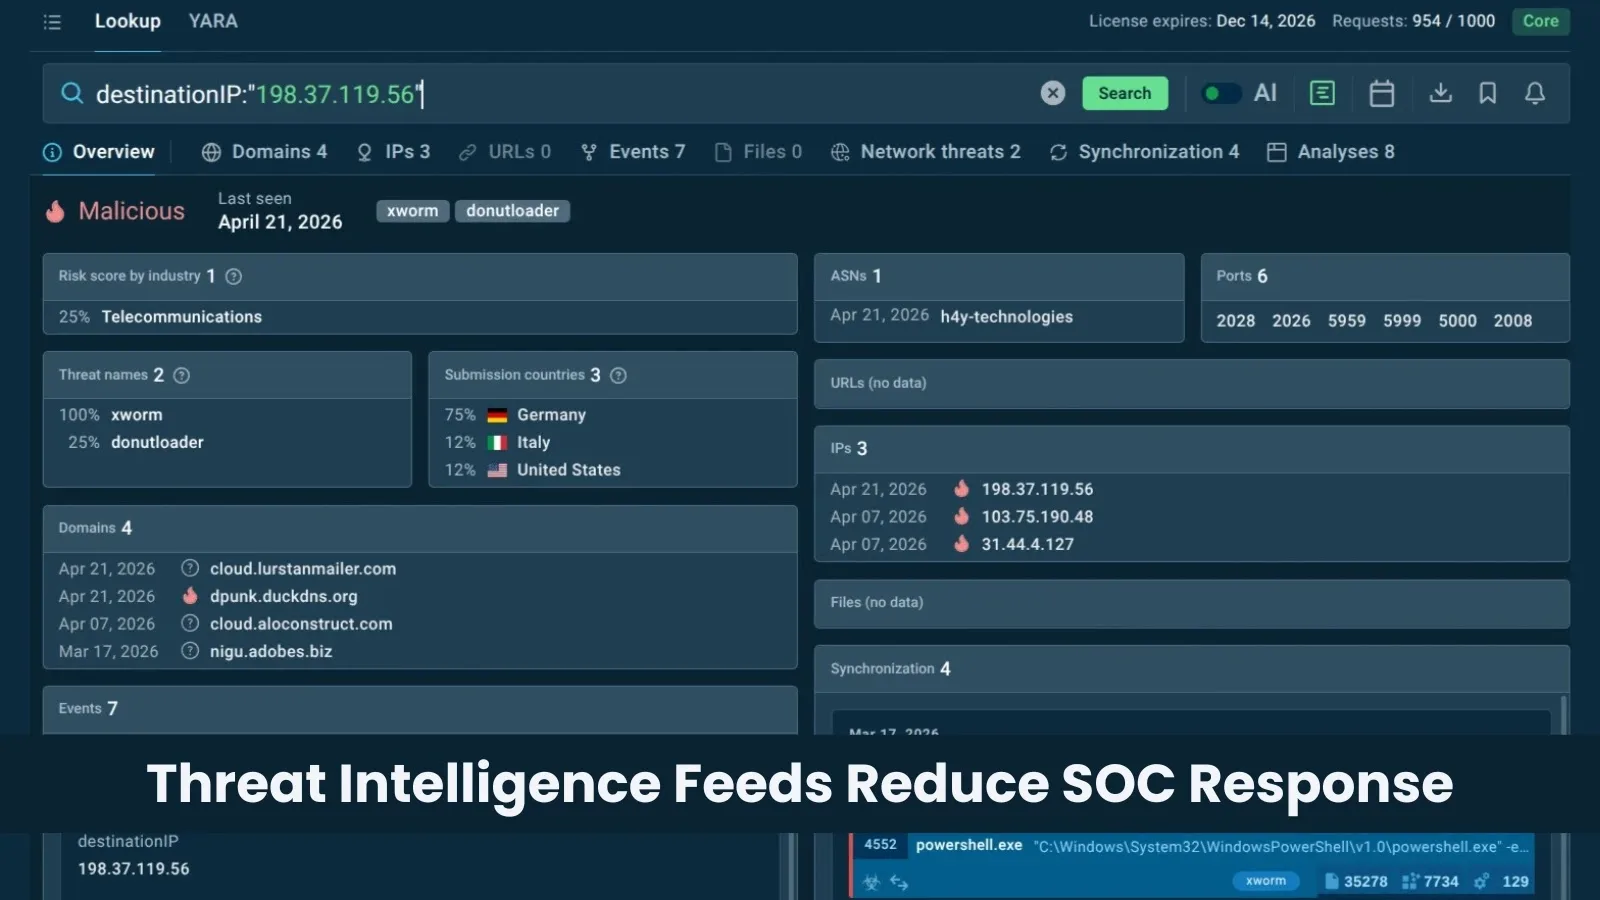Click the Synchronization panel scrollbar
Viewport: 1600px width, 900px height.
pos(1563,715)
